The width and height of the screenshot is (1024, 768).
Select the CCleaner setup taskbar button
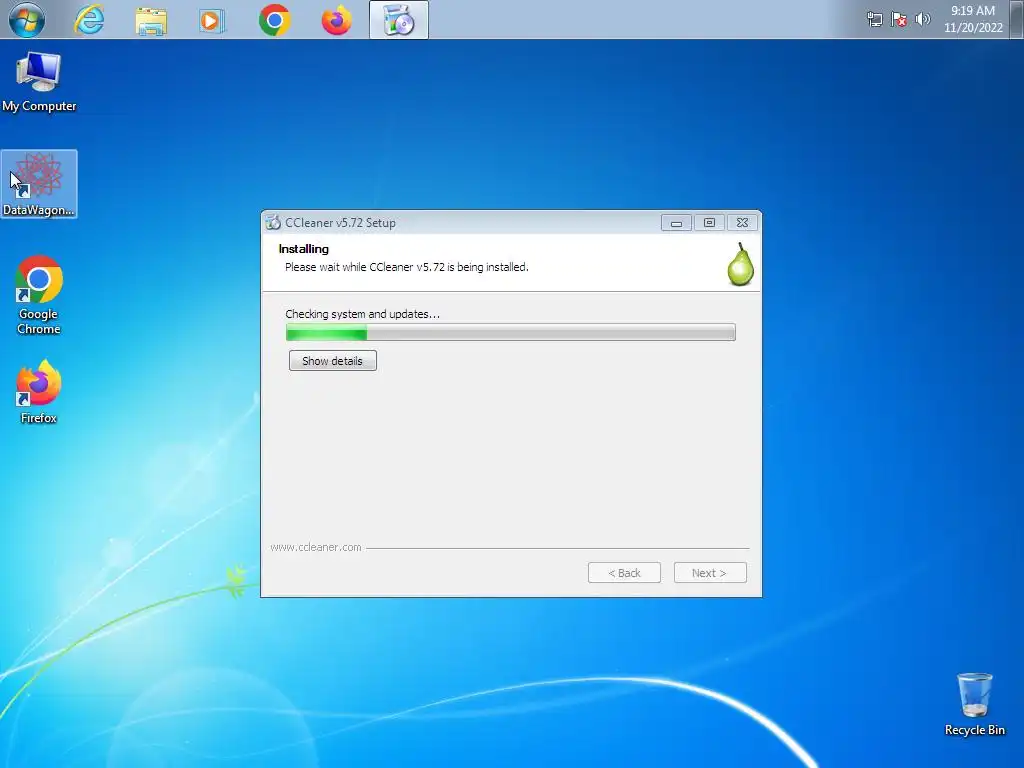click(399, 20)
